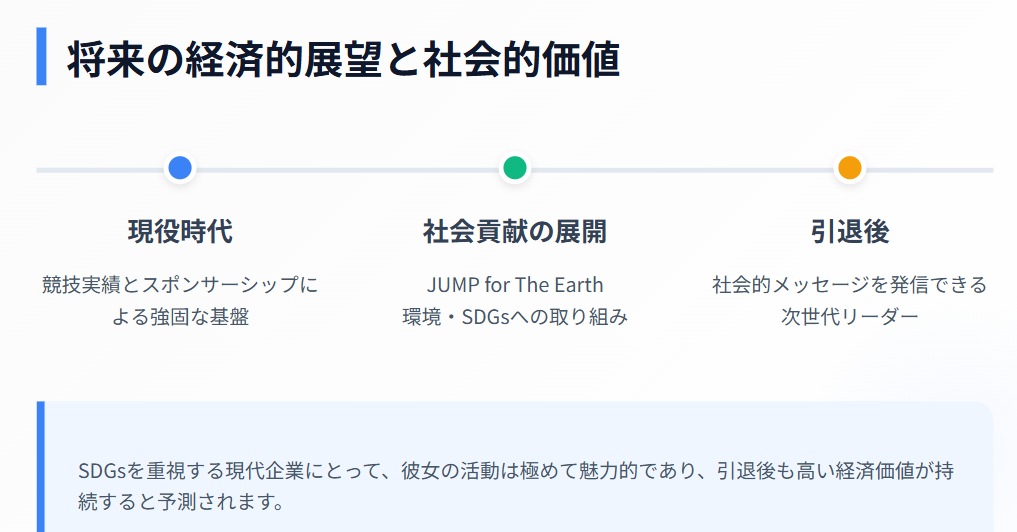This screenshot has width=1017, height=532.
Task: Click the 環境・SDGsへの取り組み text
Action: click(515, 318)
